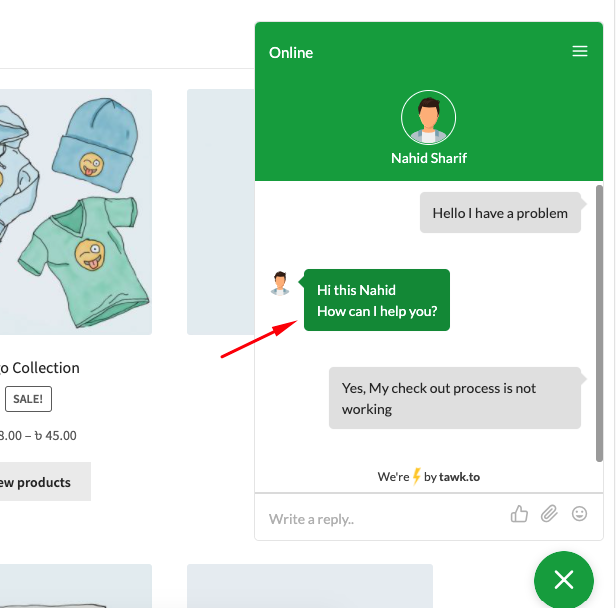Close the chat with the round X button
616x608 pixels.
564,580
